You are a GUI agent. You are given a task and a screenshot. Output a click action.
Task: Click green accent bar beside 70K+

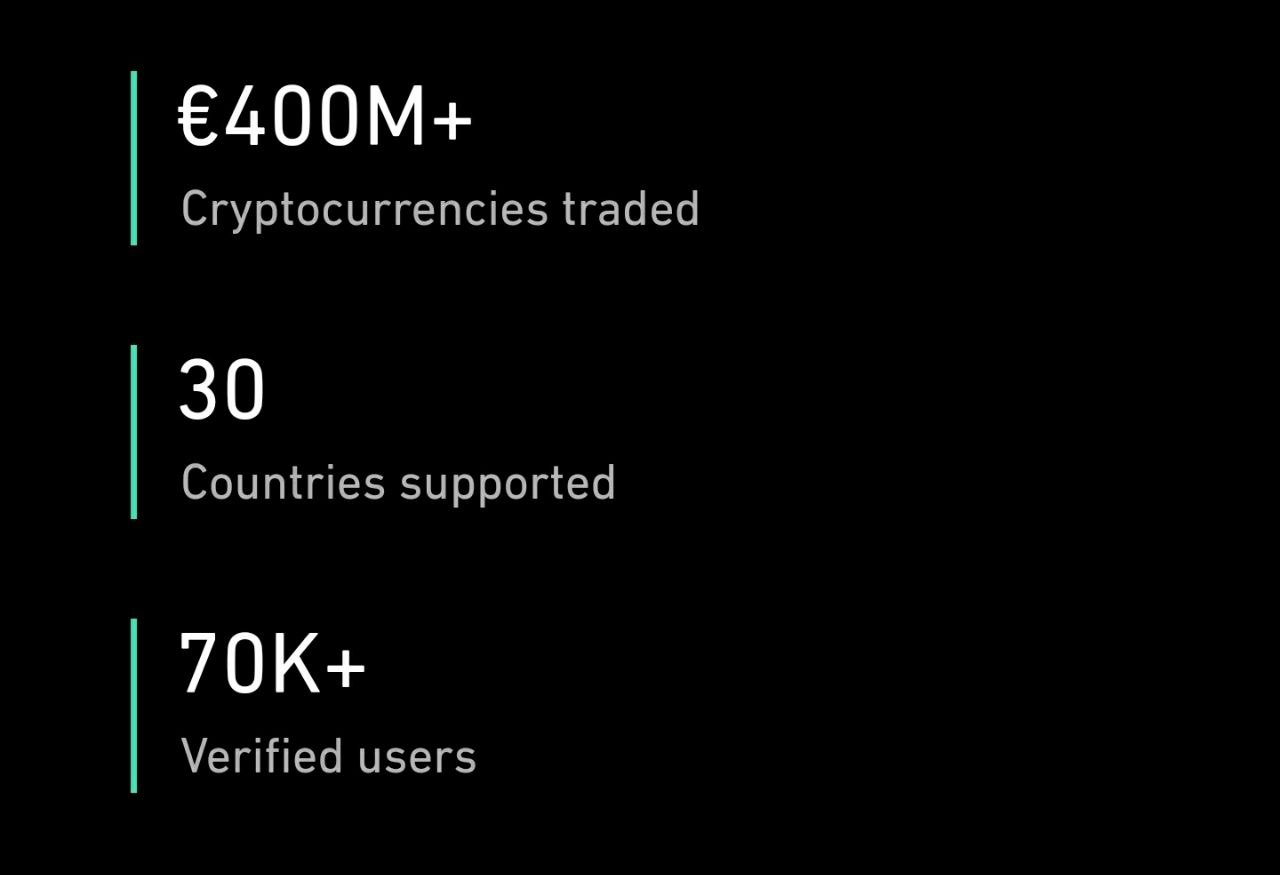click(134, 705)
